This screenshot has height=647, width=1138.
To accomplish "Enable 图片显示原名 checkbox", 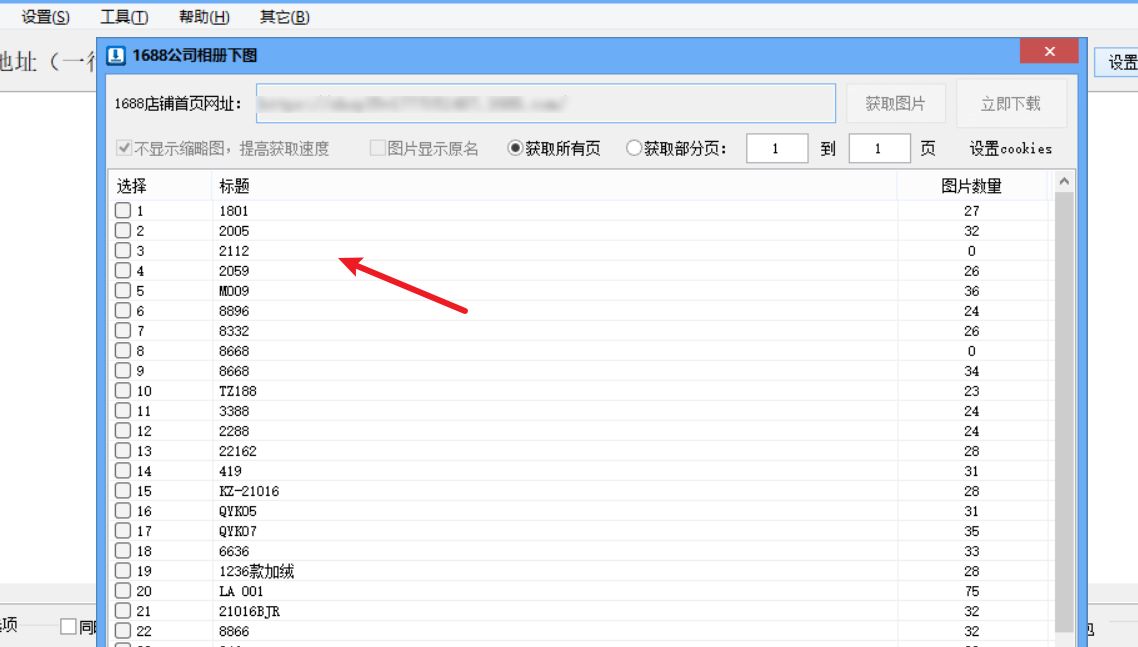I will 377,148.
